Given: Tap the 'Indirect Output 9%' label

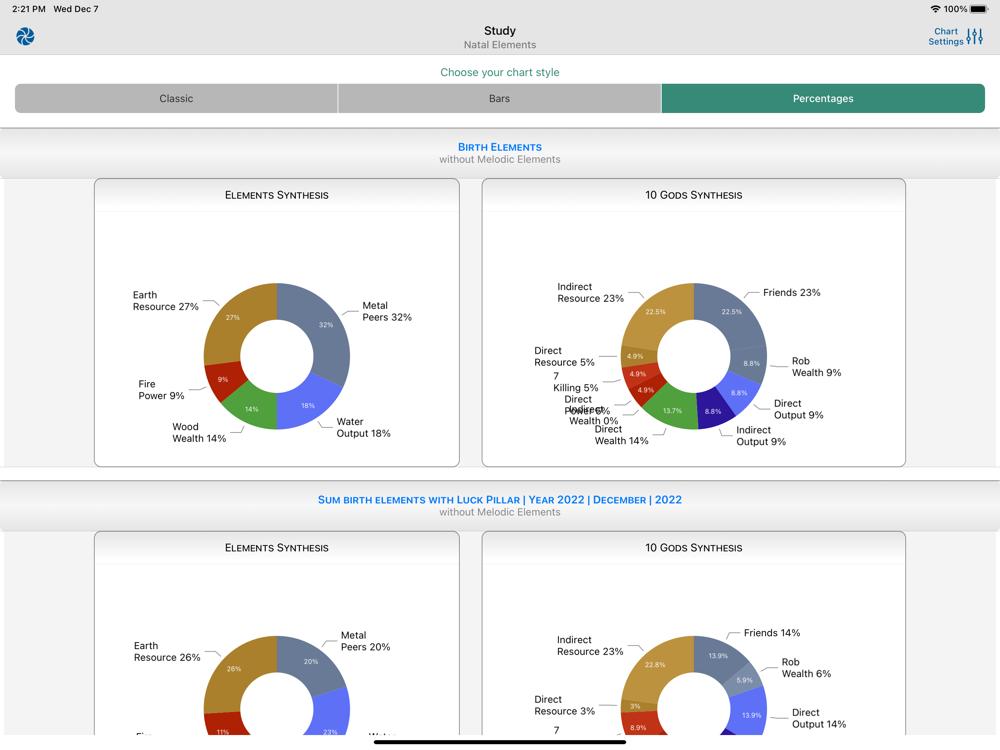Looking at the screenshot, I should (x=761, y=436).
